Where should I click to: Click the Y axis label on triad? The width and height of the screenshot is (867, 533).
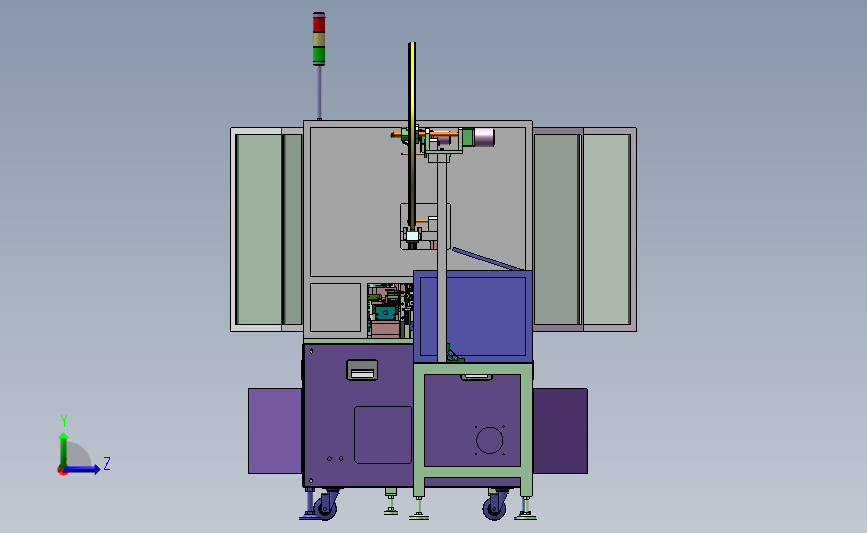64,421
